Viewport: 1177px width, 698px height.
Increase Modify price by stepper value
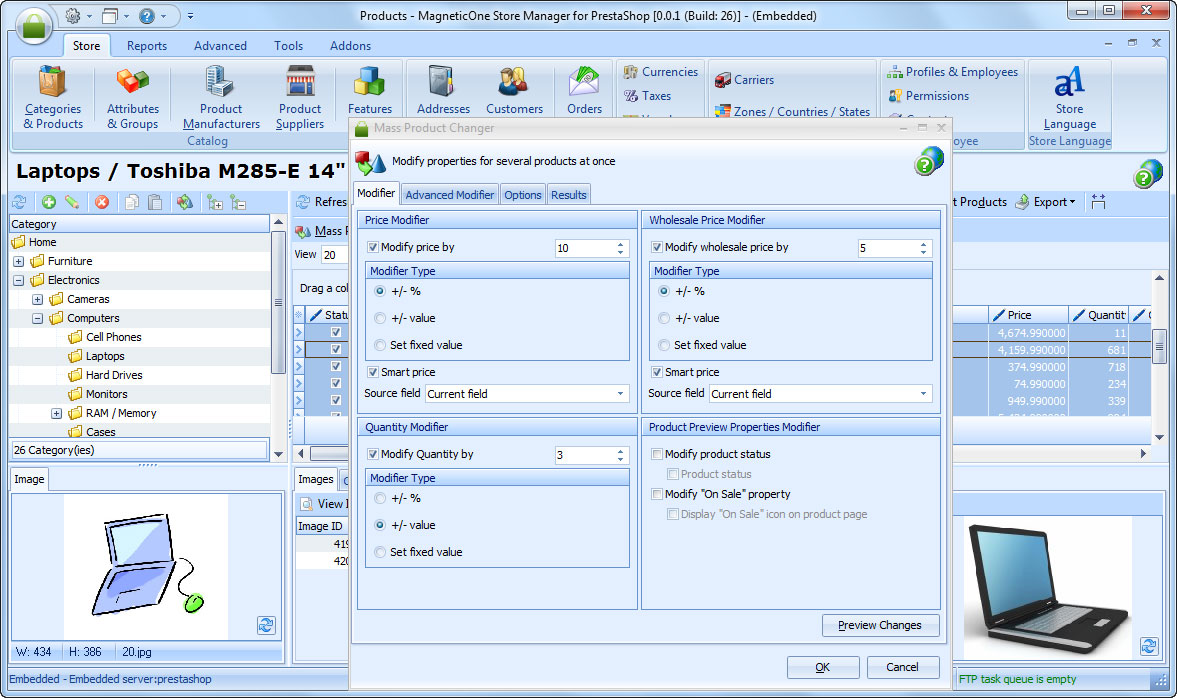pos(620,244)
